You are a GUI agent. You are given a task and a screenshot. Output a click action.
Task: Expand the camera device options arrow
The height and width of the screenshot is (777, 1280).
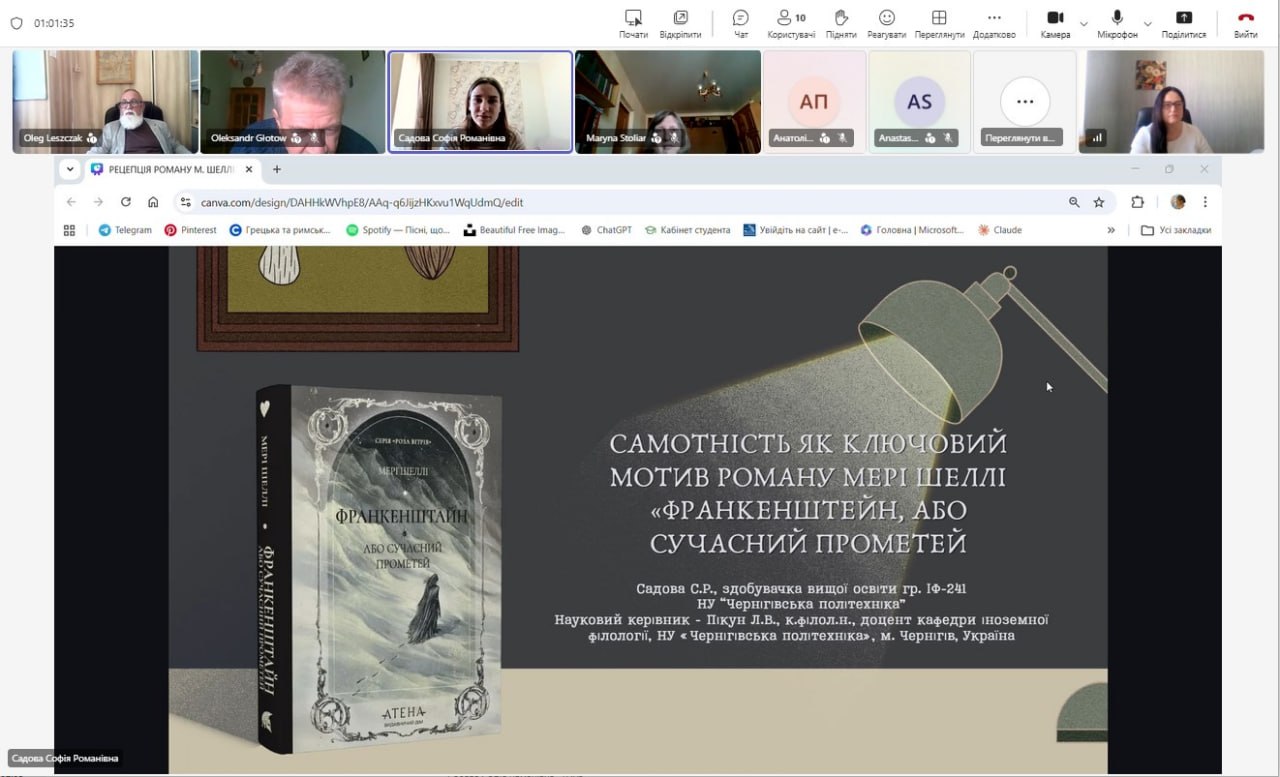1084,23
